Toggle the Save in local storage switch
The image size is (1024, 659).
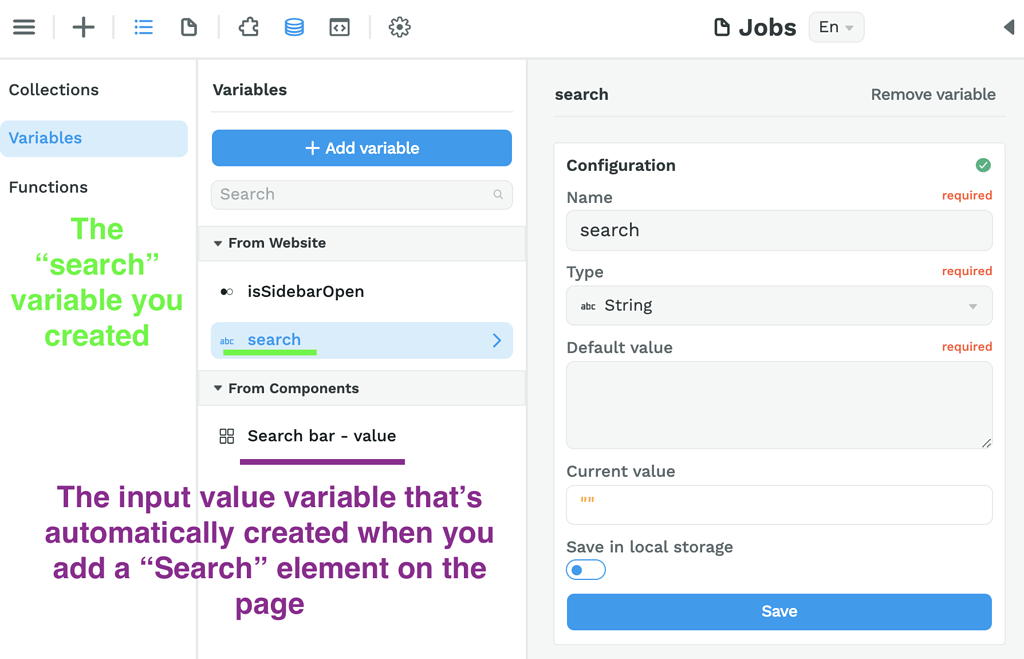point(585,569)
